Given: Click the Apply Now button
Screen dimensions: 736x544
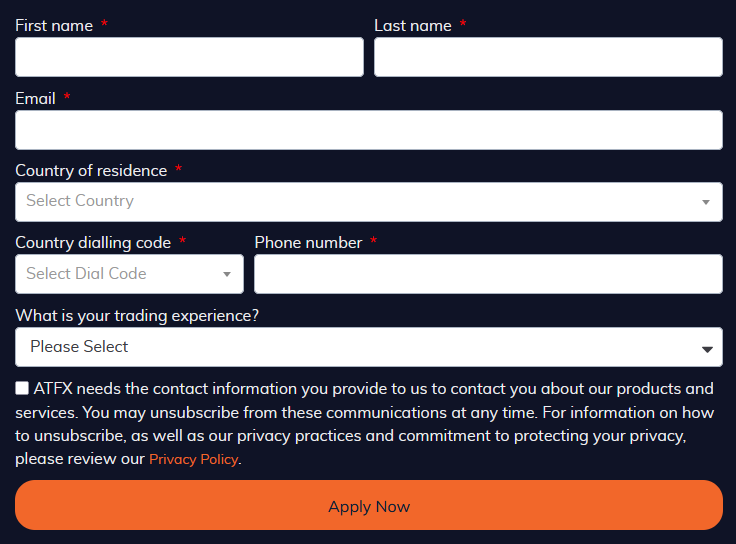Looking at the screenshot, I should click(369, 505).
